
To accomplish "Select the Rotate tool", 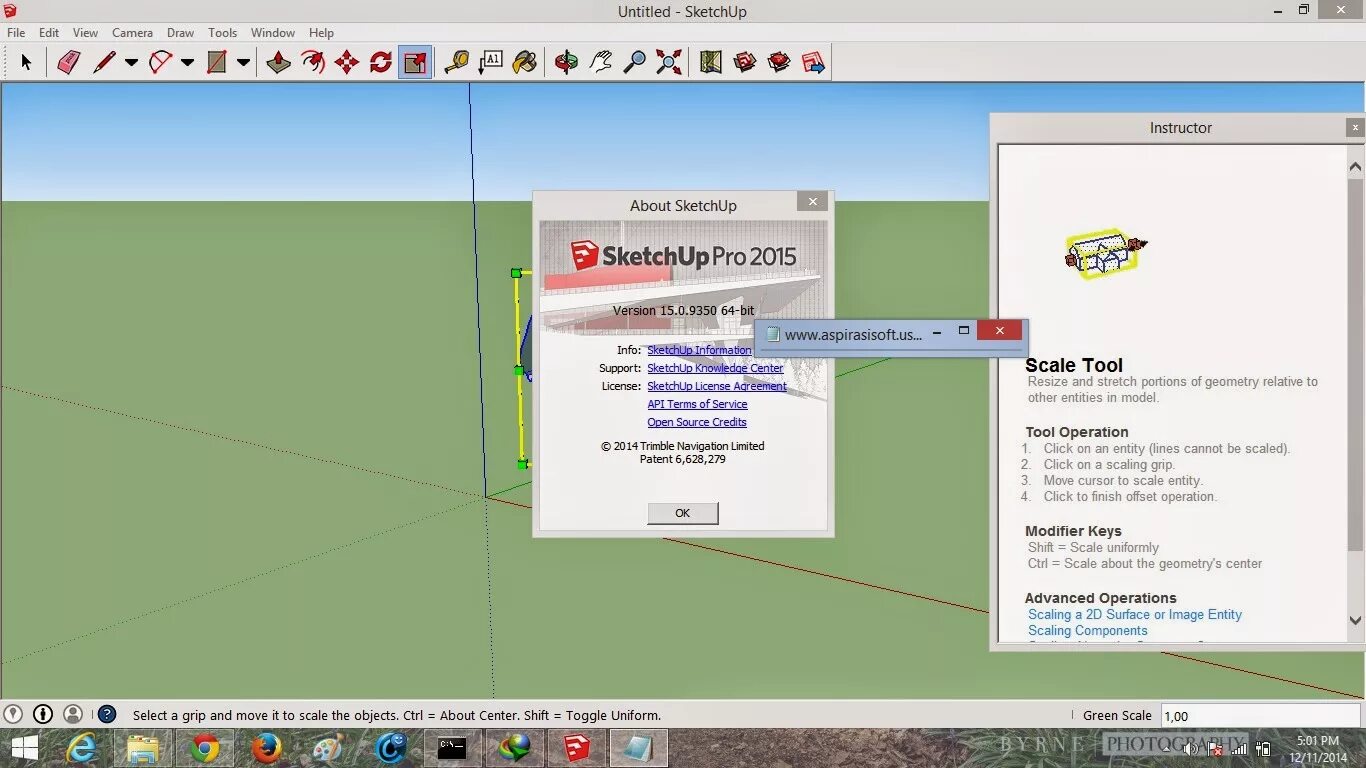I will tap(381, 62).
